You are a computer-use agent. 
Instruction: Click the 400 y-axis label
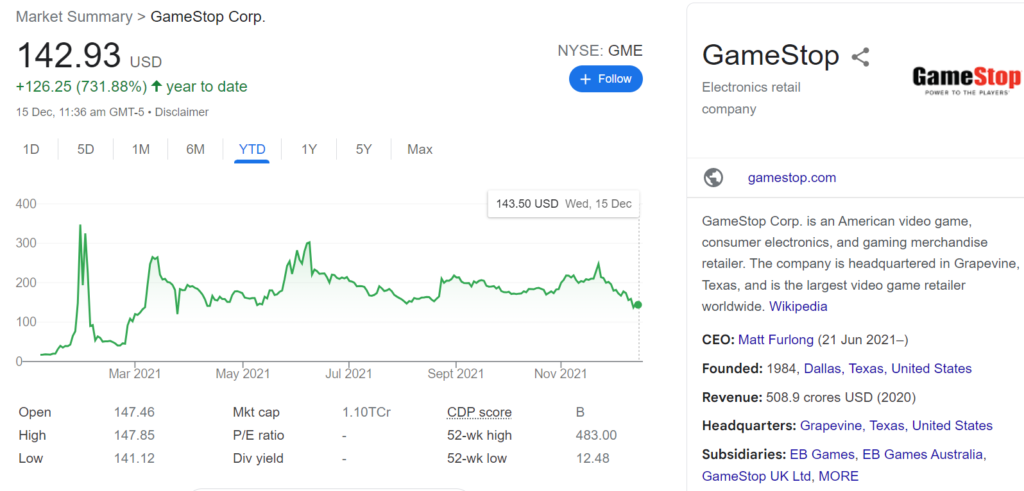click(25, 204)
